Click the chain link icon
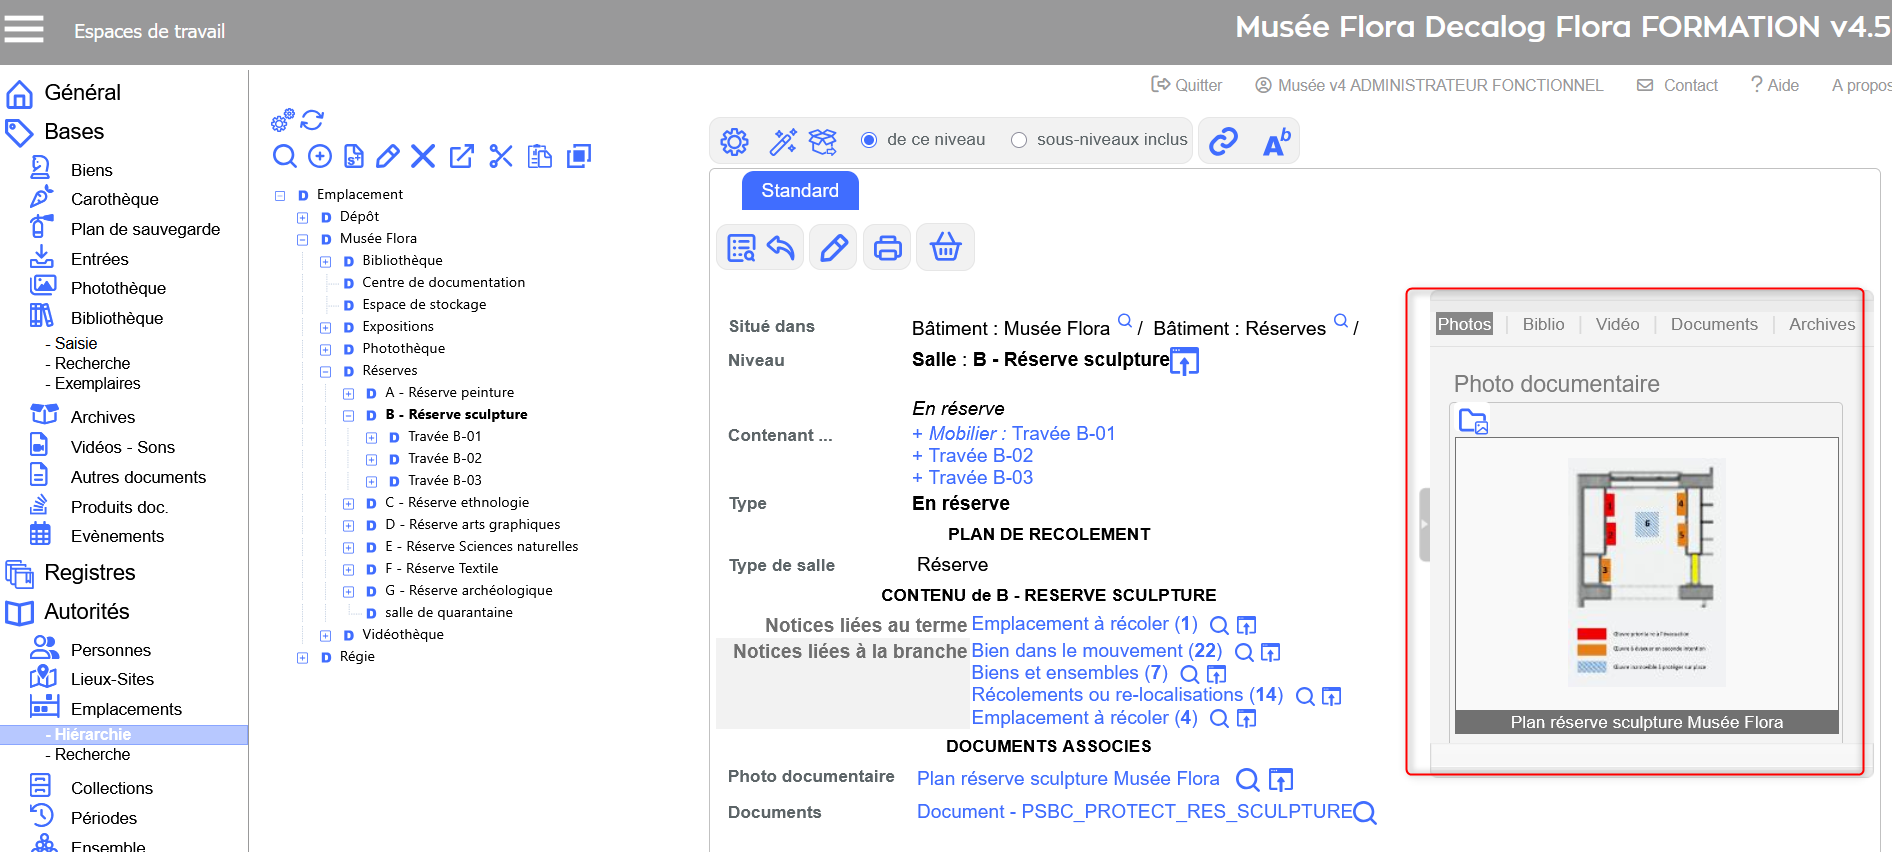 (x=1223, y=141)
